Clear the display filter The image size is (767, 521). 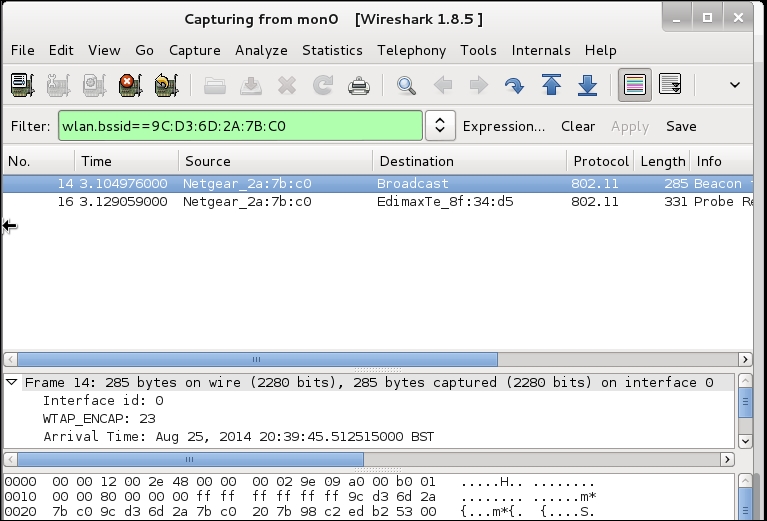(578, 126)
